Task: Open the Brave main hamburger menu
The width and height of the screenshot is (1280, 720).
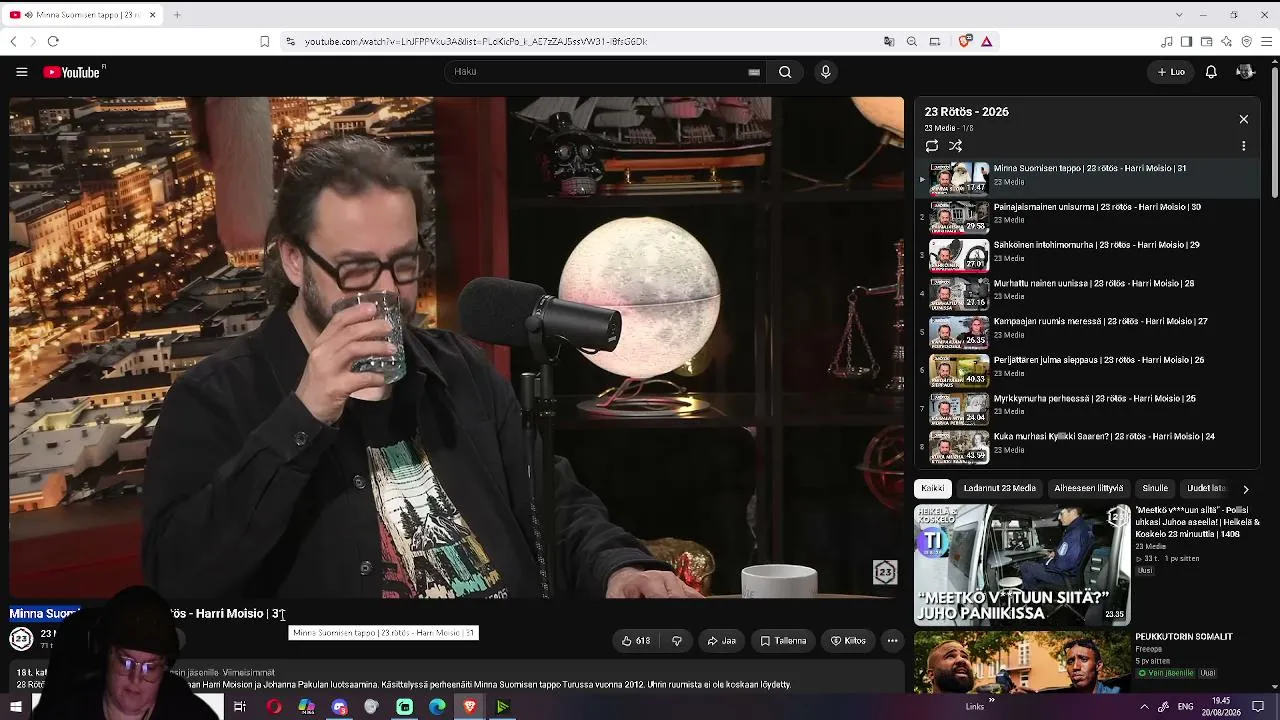Action: (1267, 41)
